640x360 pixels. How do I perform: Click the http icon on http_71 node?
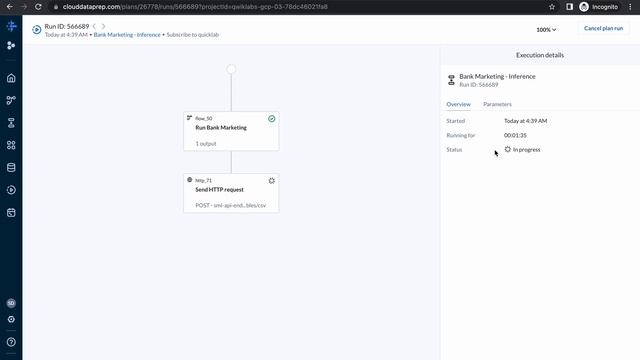(x=189, y=180)
